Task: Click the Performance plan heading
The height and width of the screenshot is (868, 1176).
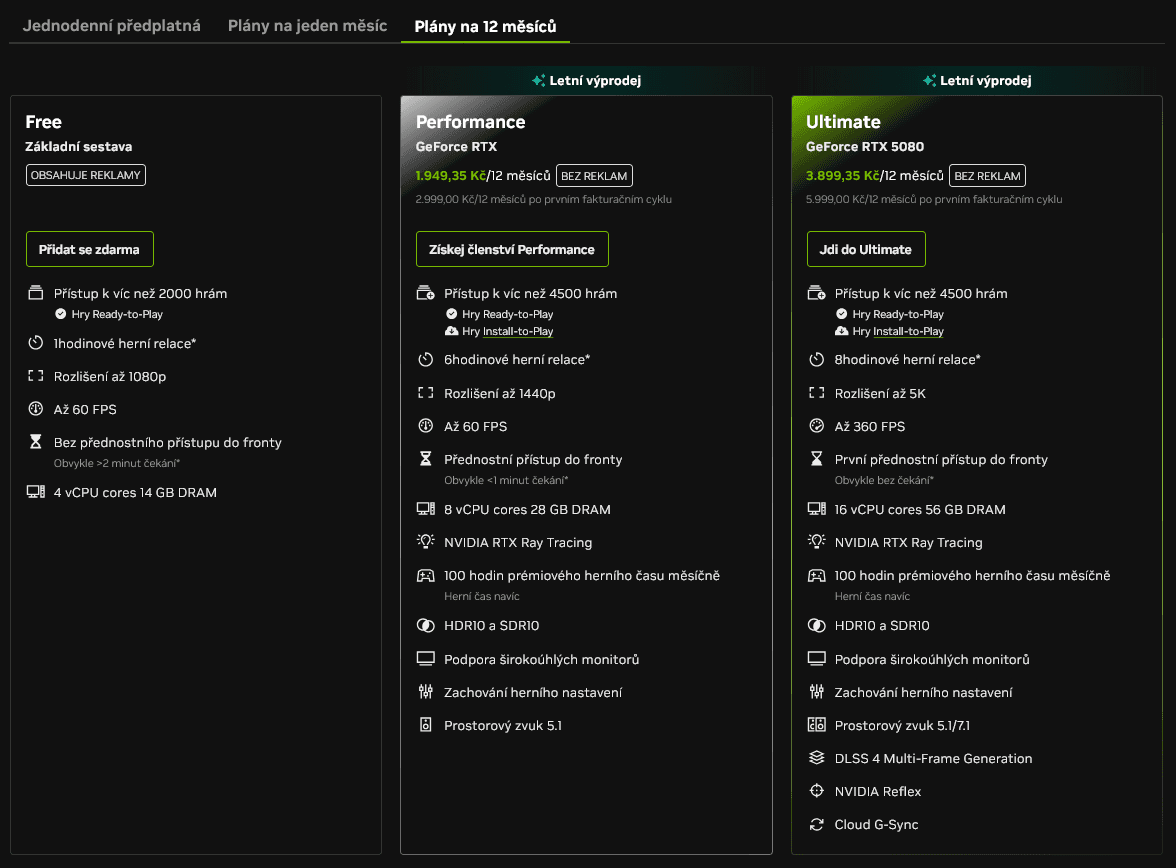Action: [x=470, y=122]
